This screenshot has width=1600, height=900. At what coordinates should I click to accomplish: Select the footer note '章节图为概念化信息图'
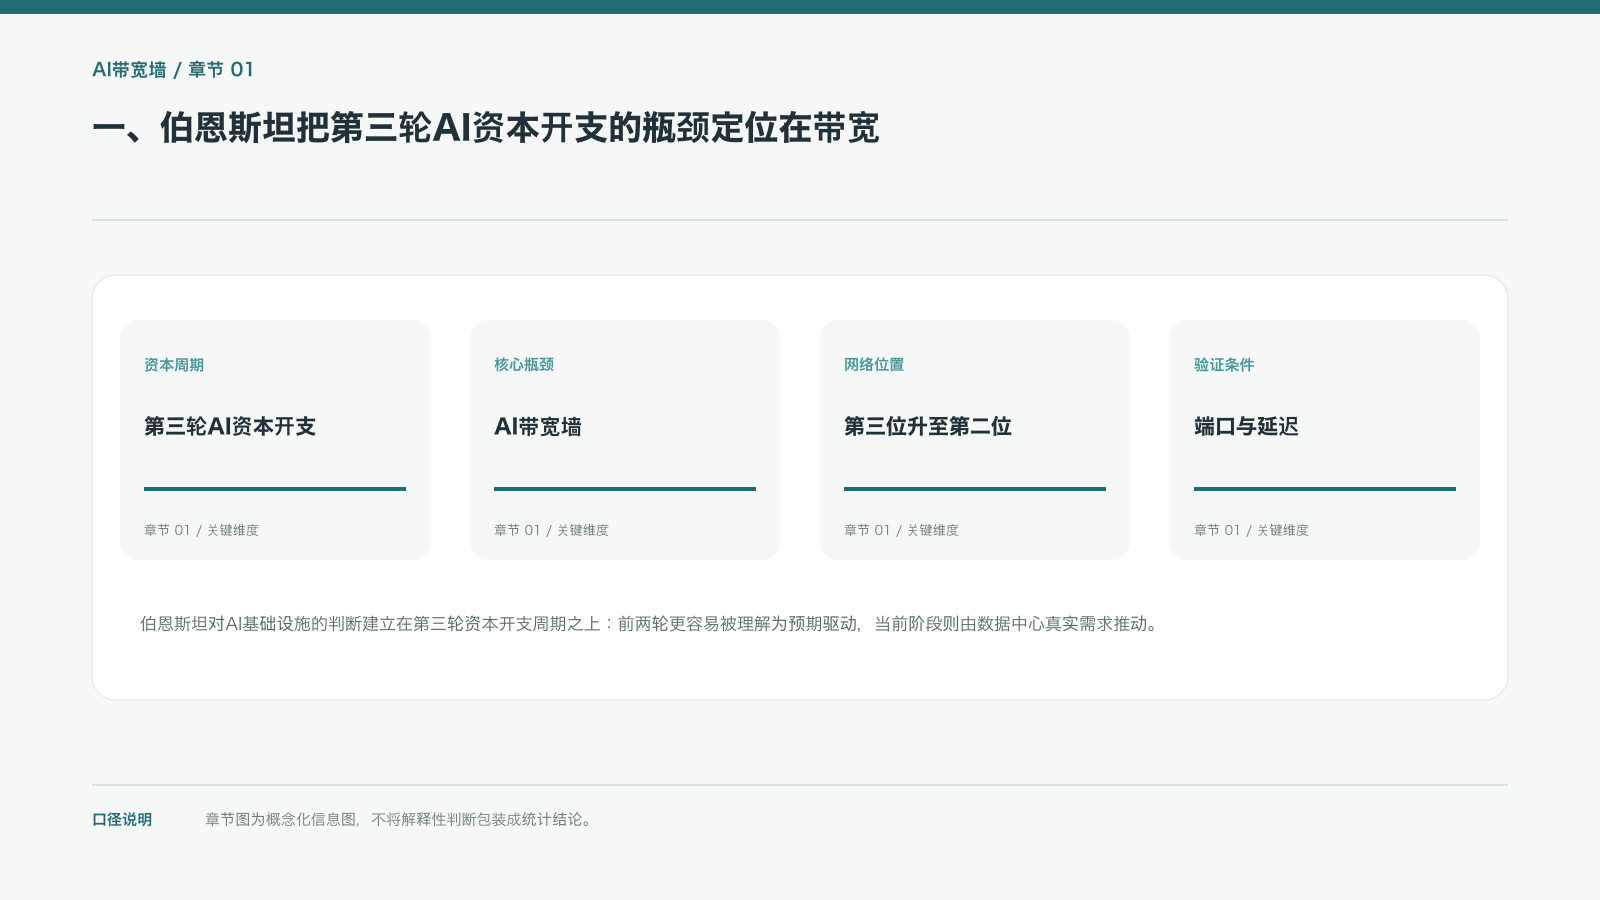click(x=400, y=820)
